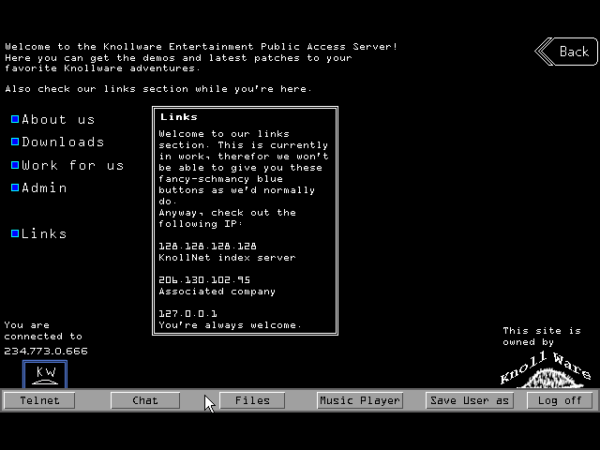Screen dimensions: 600x450
Task: Open the Work for us section
Action: point(72,165)
